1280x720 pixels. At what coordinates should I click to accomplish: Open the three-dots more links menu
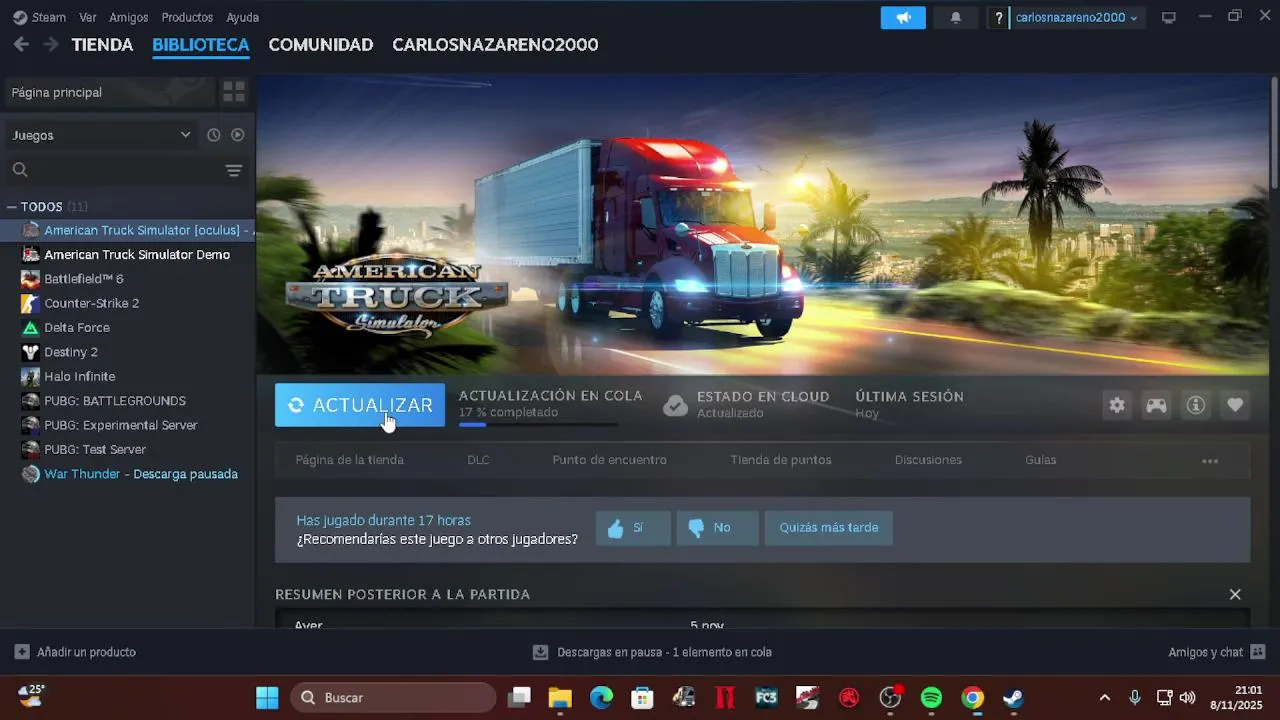point(1210,461)
